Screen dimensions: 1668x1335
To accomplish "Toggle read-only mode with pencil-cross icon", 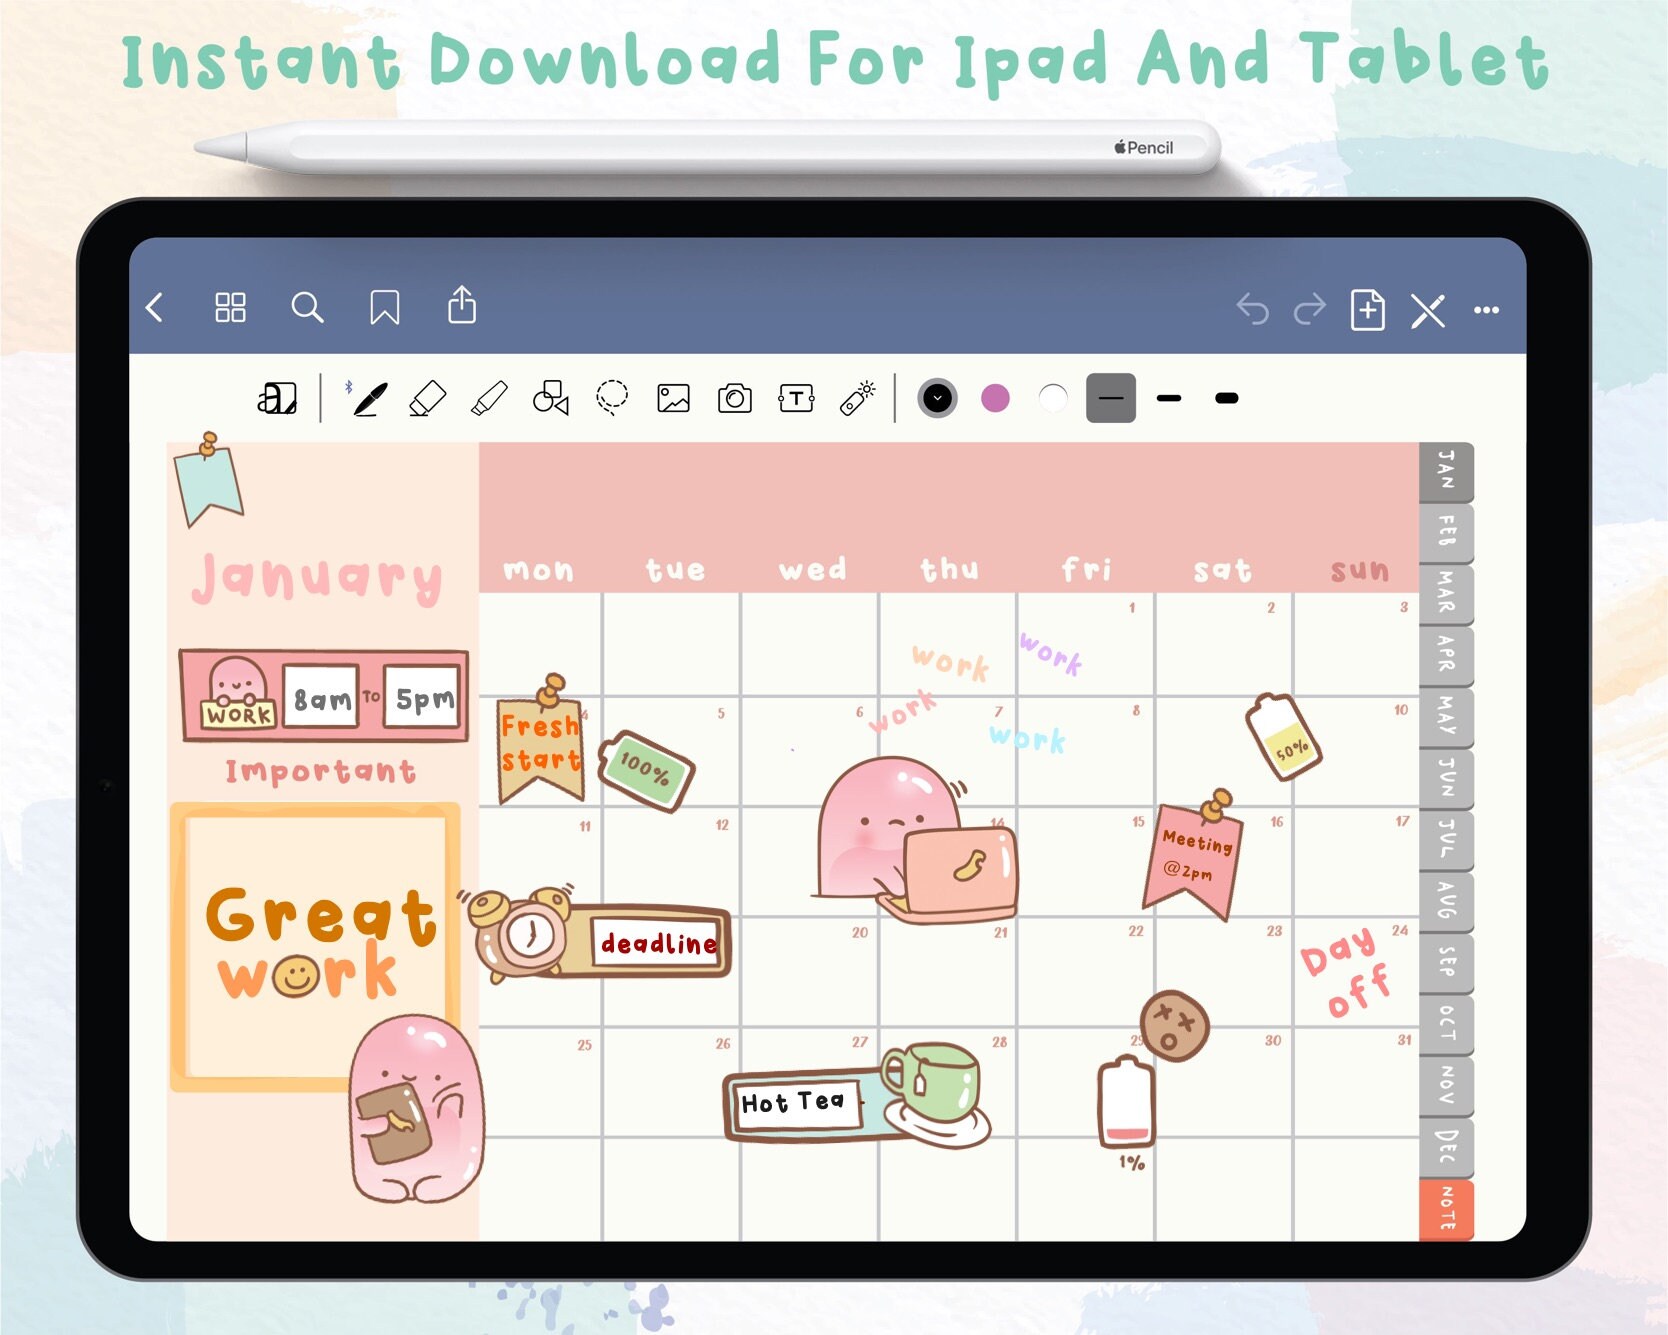I will [1428, 311].
